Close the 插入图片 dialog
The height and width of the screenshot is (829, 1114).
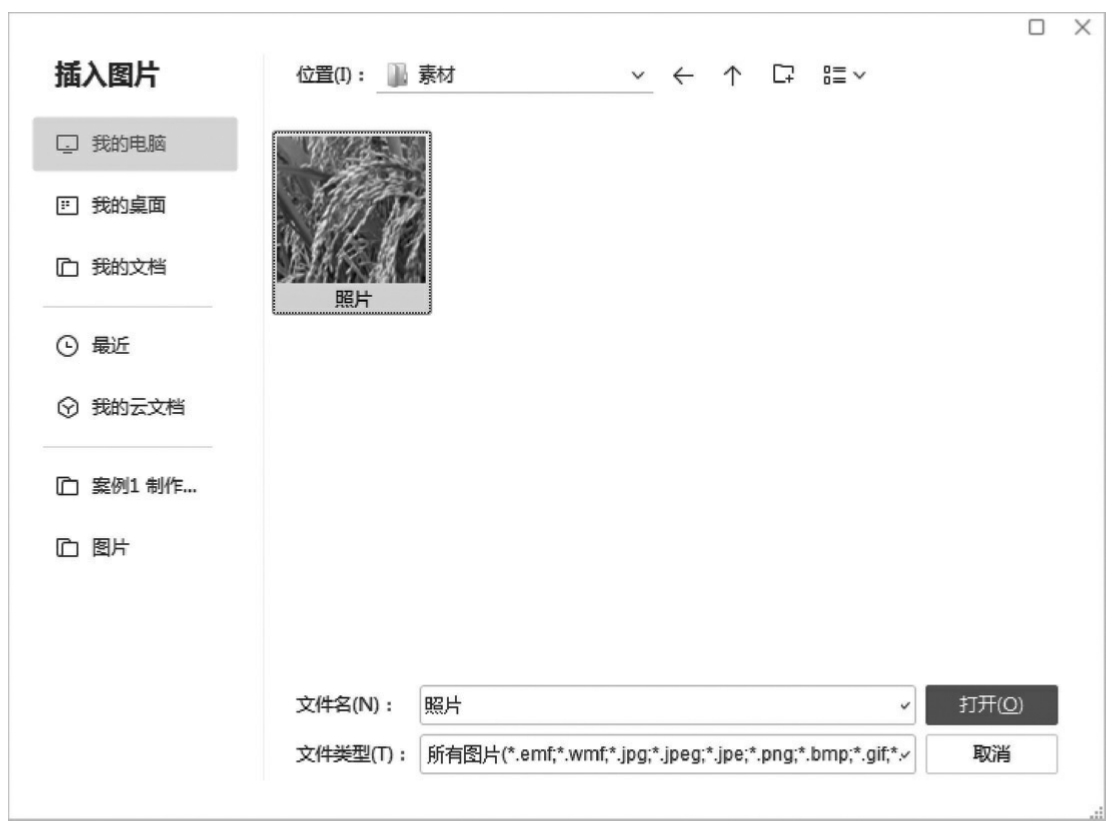(x=1082, y=25)
